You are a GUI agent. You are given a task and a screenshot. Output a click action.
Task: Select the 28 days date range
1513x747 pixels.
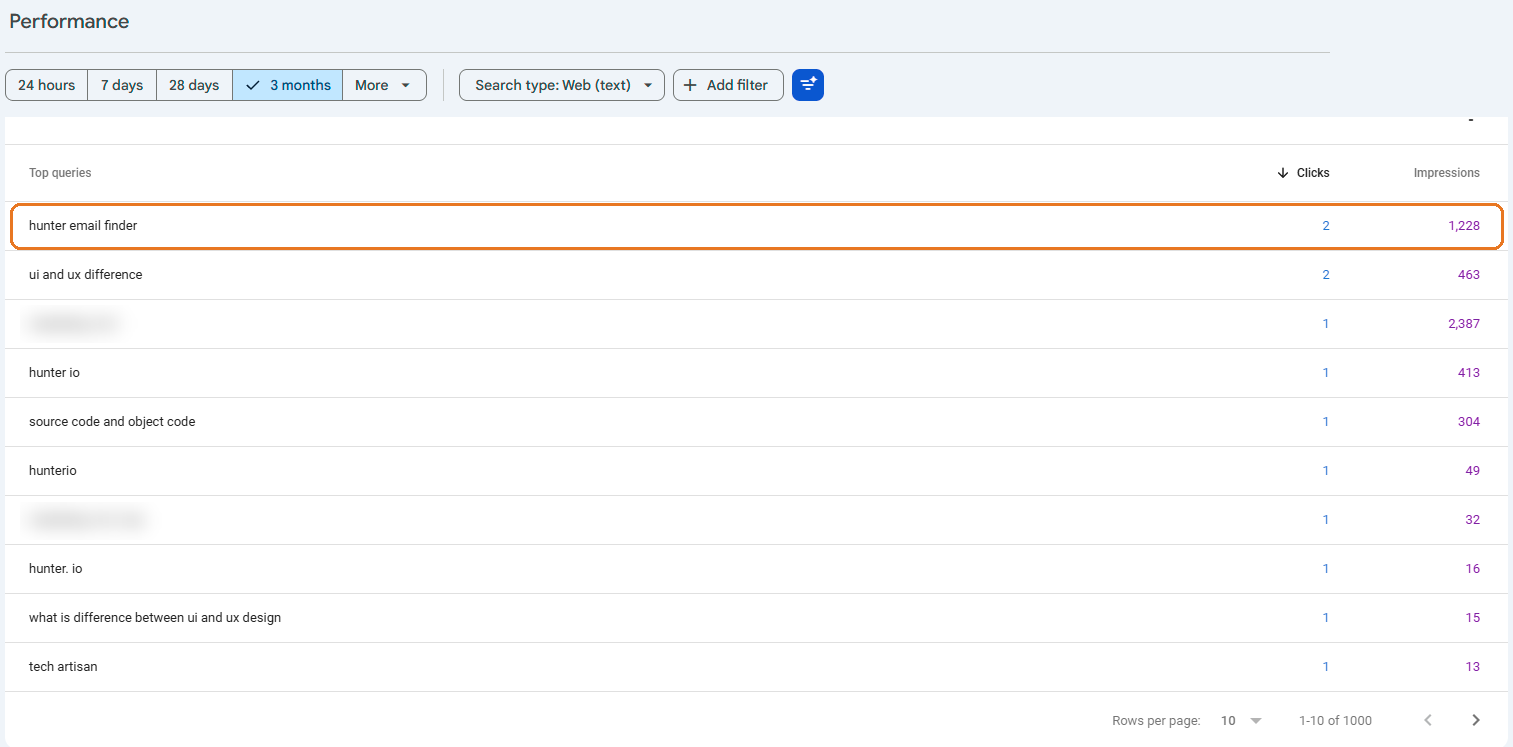(194, 85)
